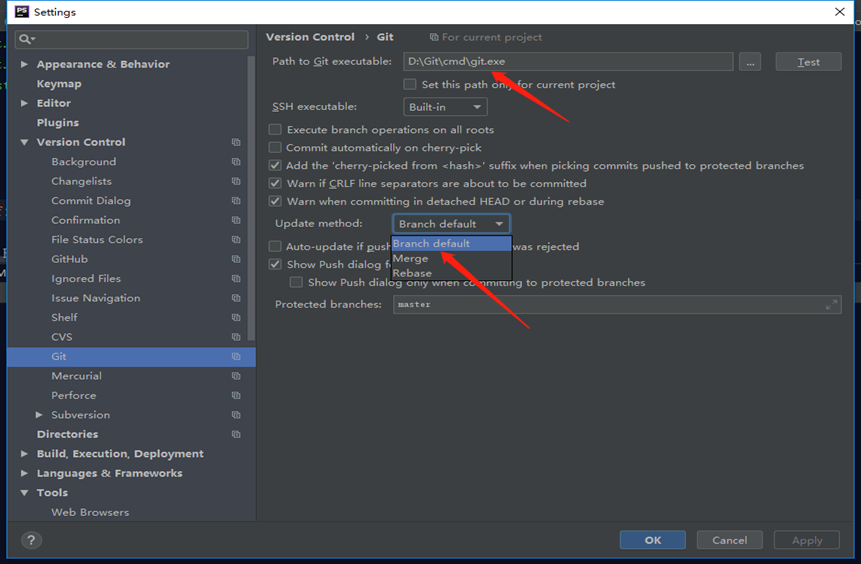Open the Keymap settings page

pyautogui.click(x=59, y=84)
